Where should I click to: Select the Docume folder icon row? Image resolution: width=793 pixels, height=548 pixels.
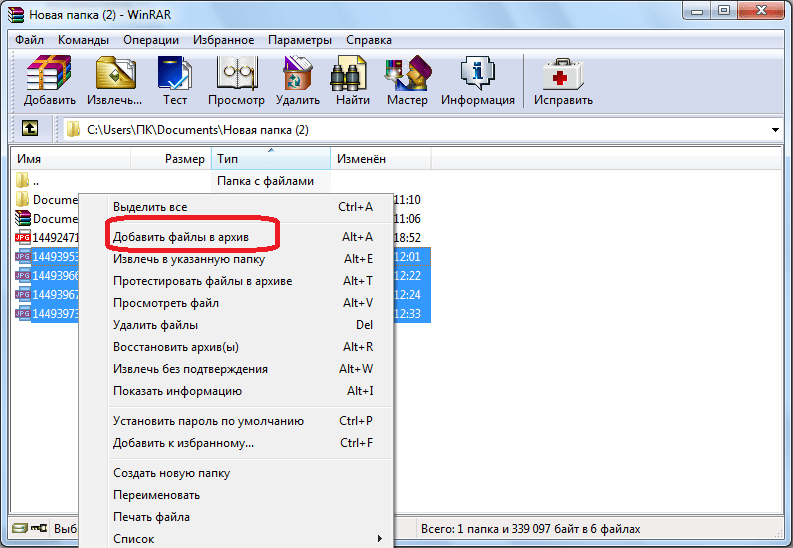click(x=22, y=199)
